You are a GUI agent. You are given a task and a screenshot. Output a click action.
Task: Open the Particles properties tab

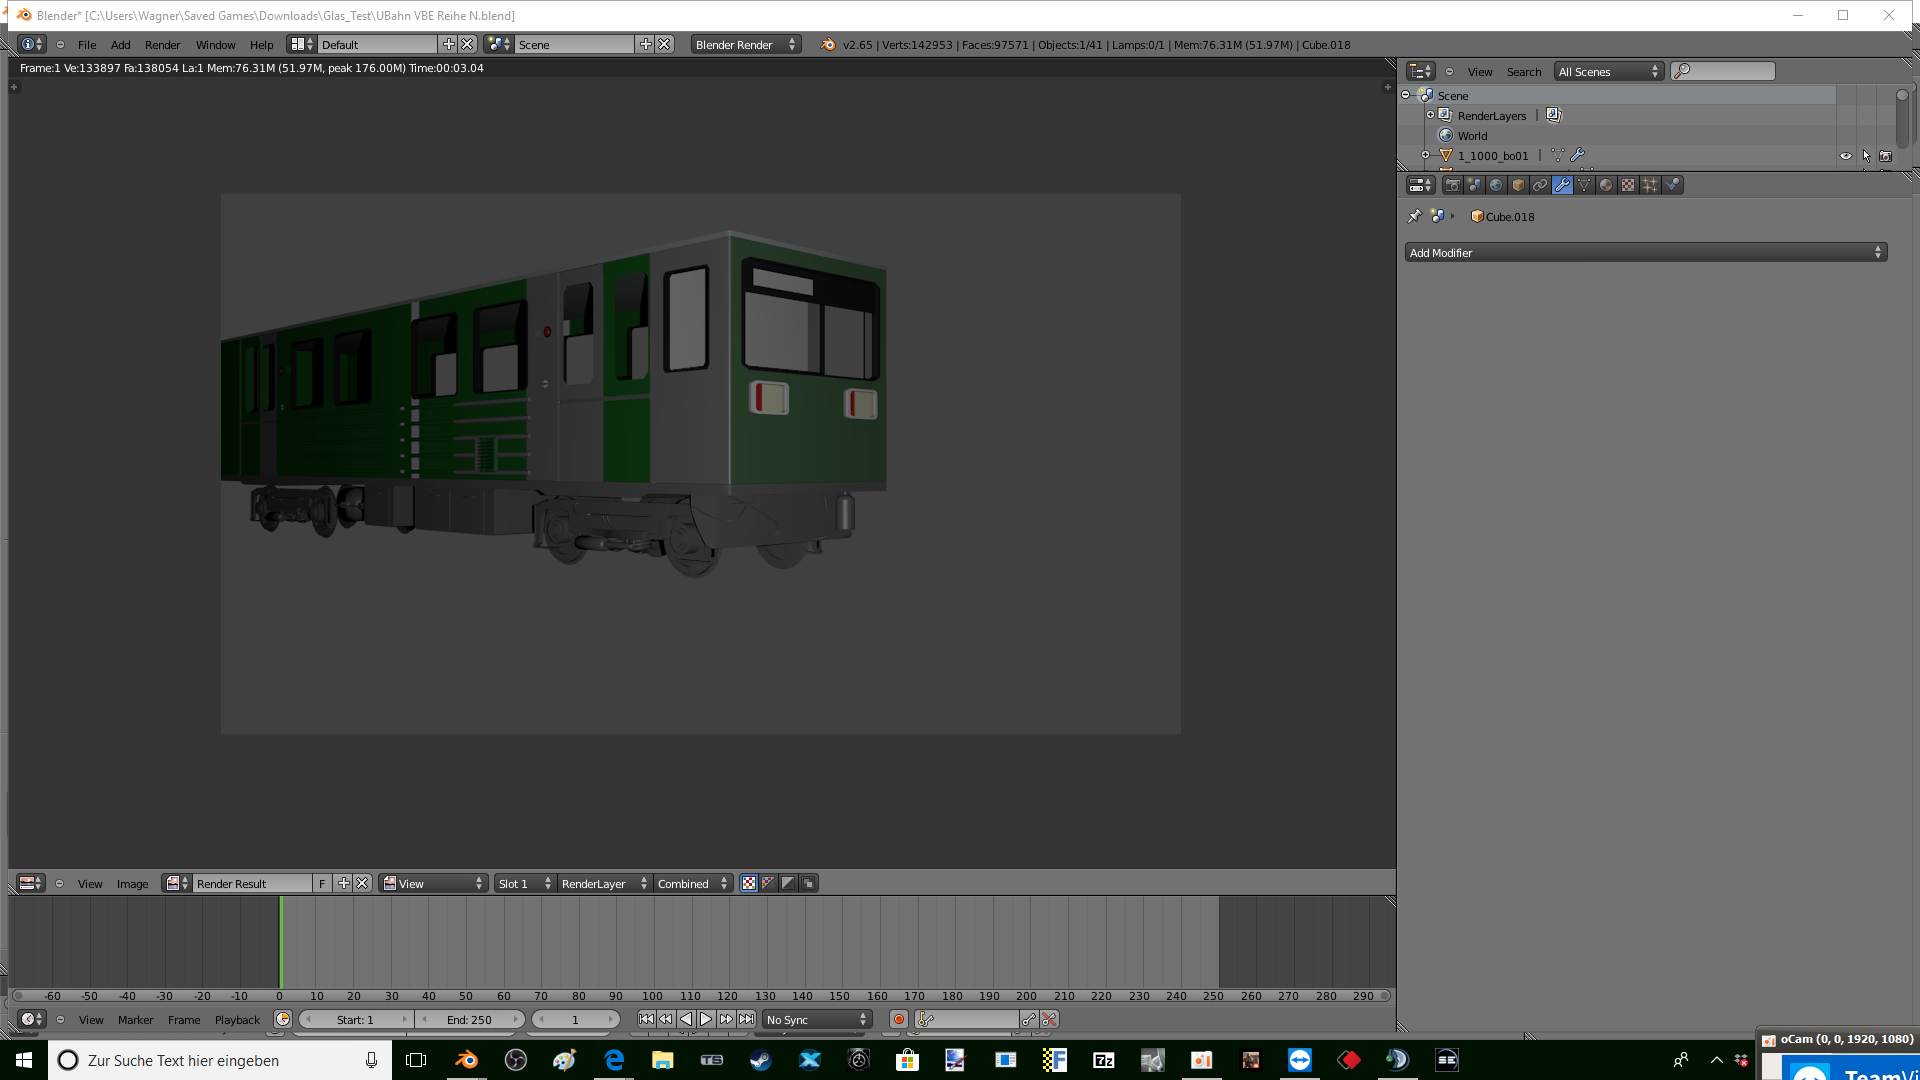click(x=1650, y=185)
